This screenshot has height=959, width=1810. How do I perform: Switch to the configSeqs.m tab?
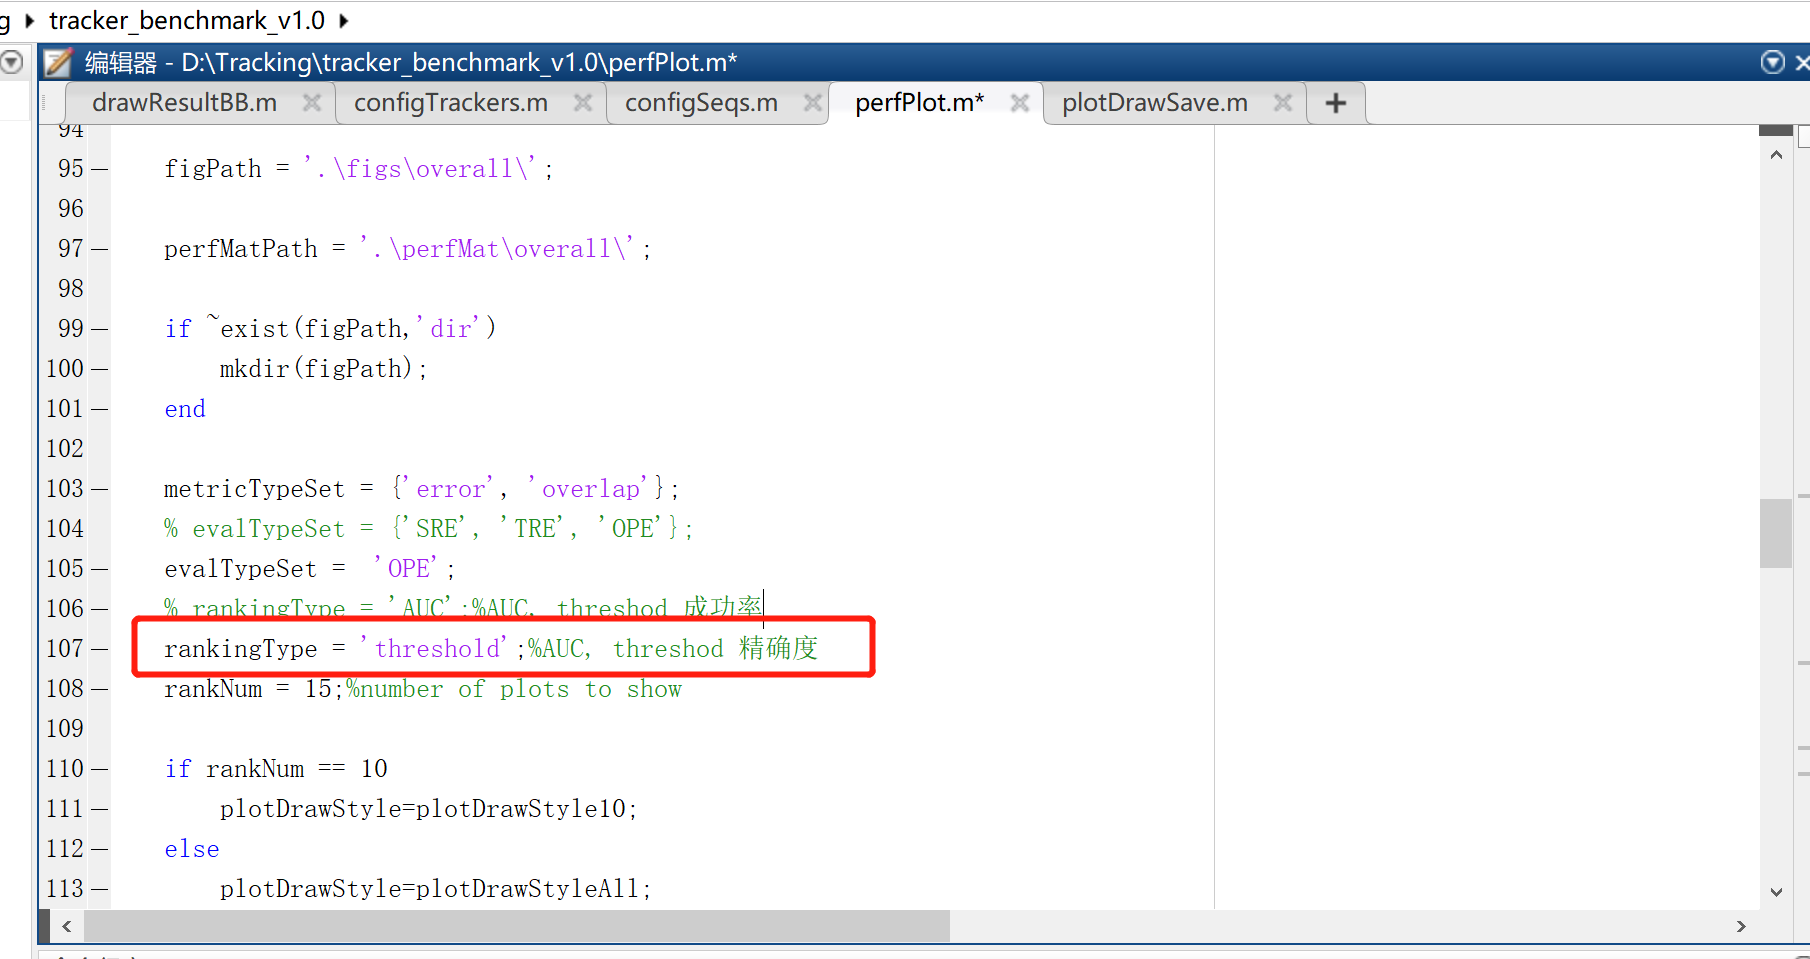[x=701, y=103]
